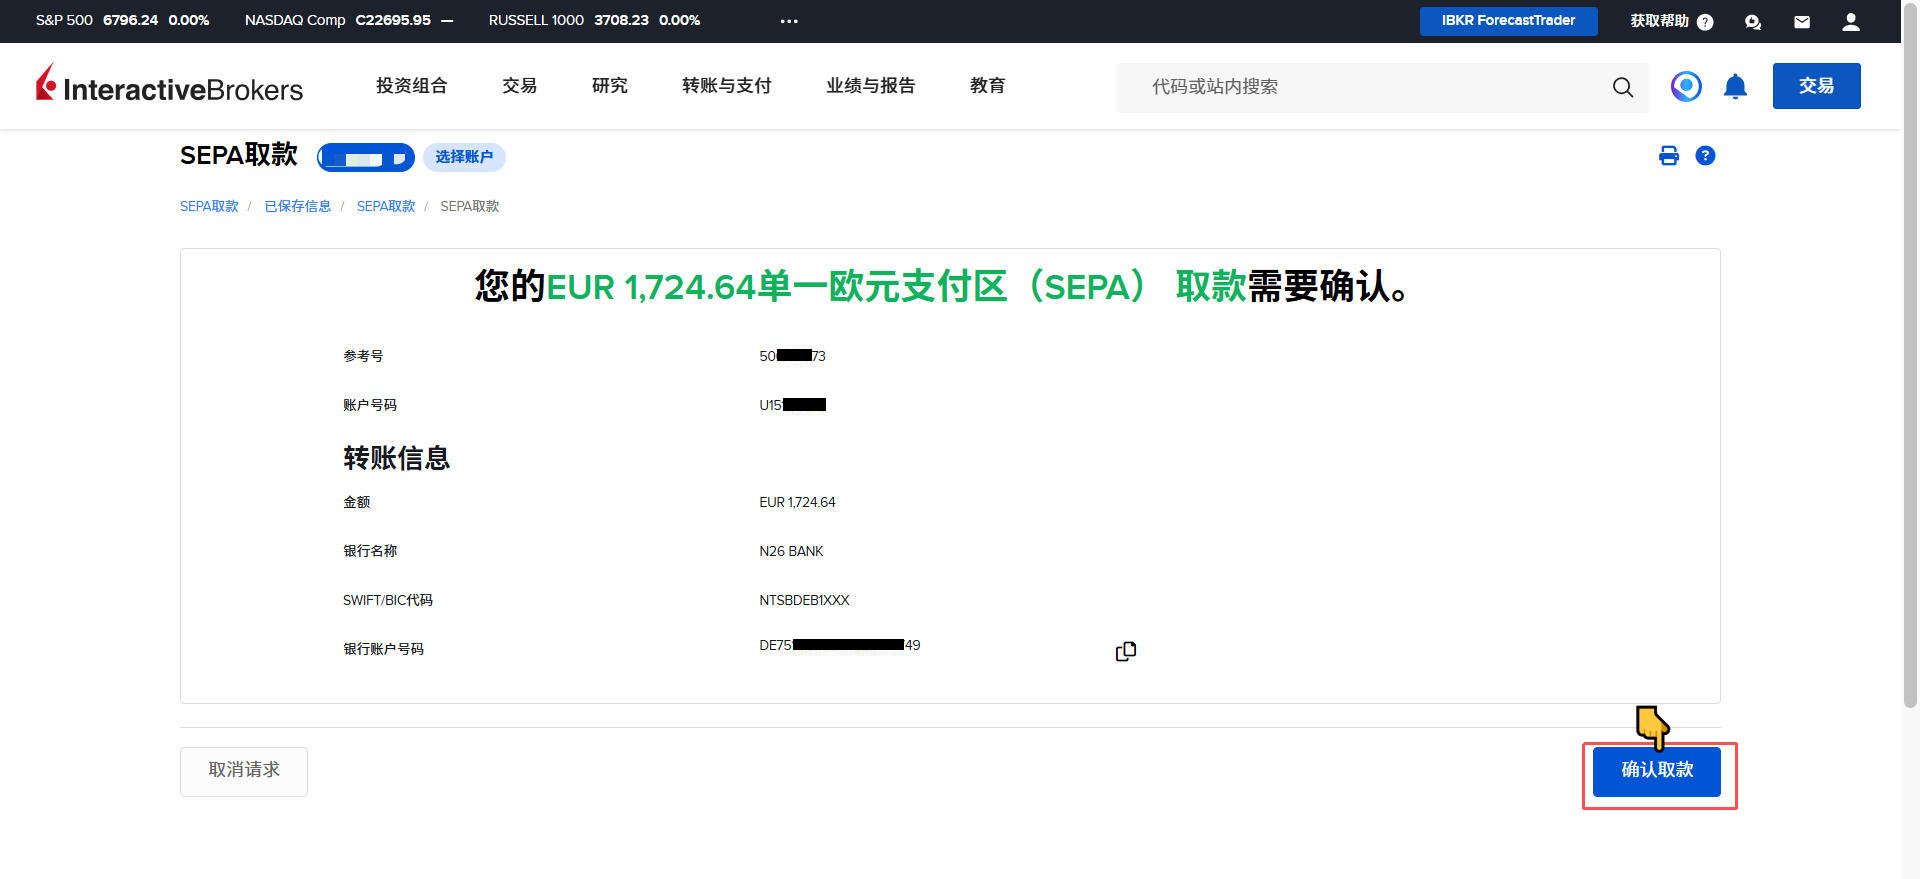Click the search magnifier icon
This screenshot has height=879, width=1920.
1622,87
